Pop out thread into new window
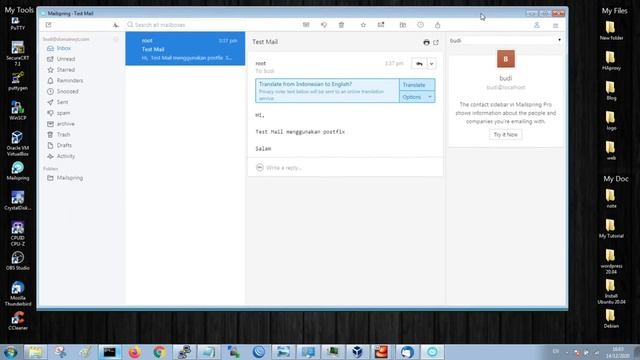 (x=436, y=42)
